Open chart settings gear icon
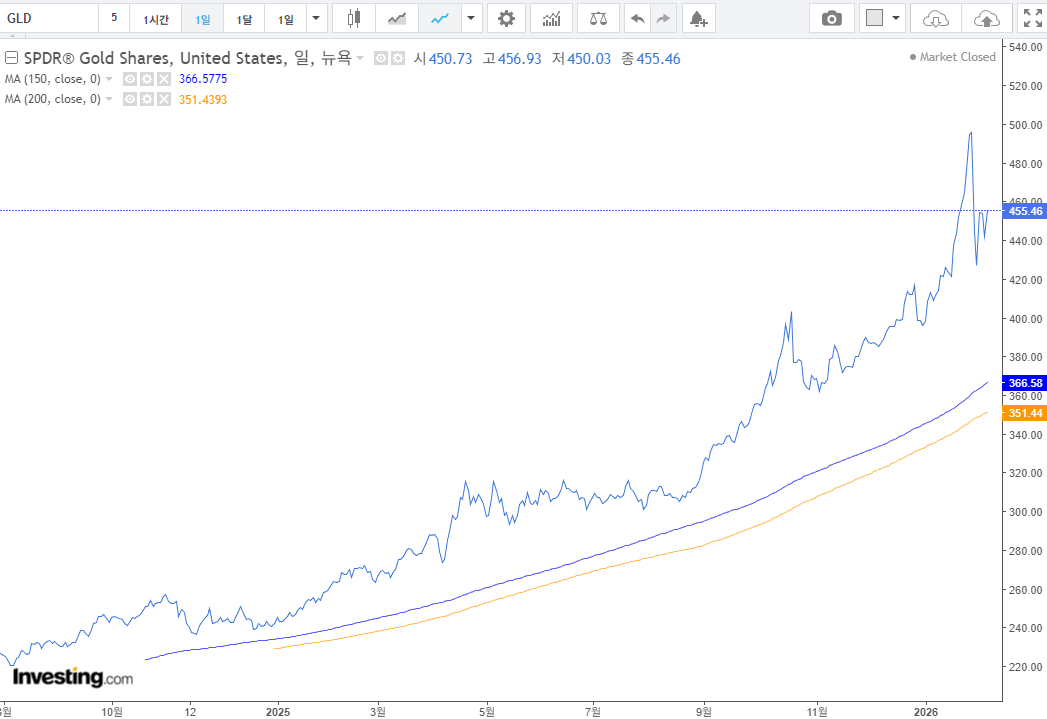Viewport: 1047px width, 719px height. click(x=506, y=18)
